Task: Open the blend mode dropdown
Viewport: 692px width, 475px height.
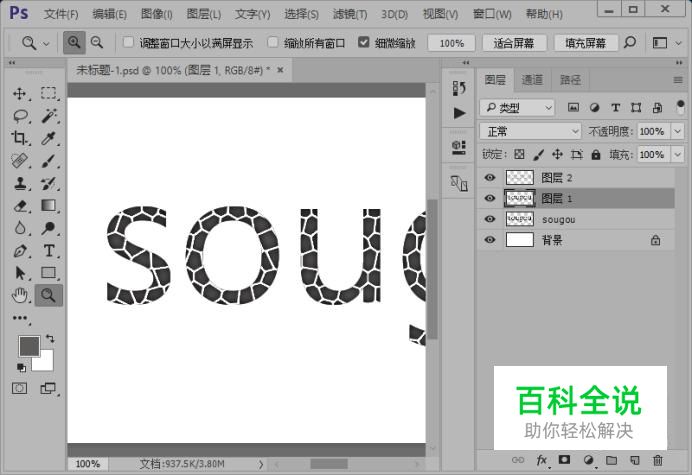Action: coord(530,131)
